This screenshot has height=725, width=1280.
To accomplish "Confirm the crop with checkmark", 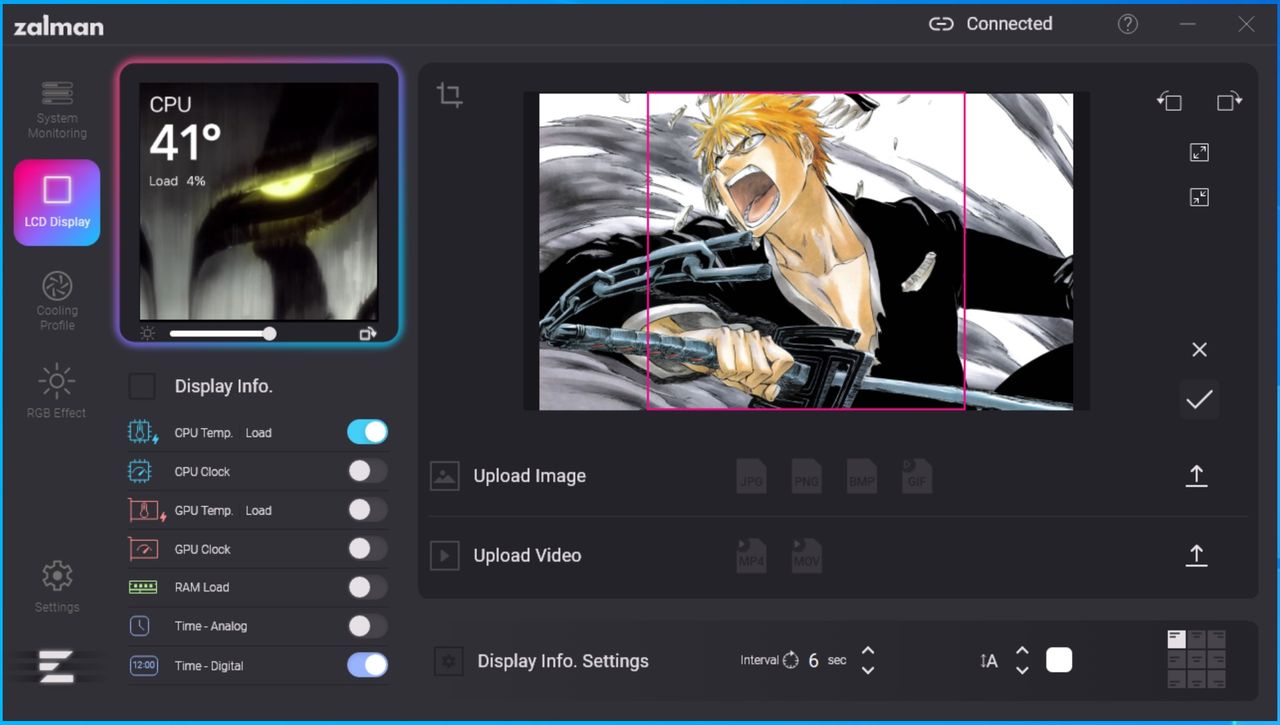I will click(x=1199, y=400).
